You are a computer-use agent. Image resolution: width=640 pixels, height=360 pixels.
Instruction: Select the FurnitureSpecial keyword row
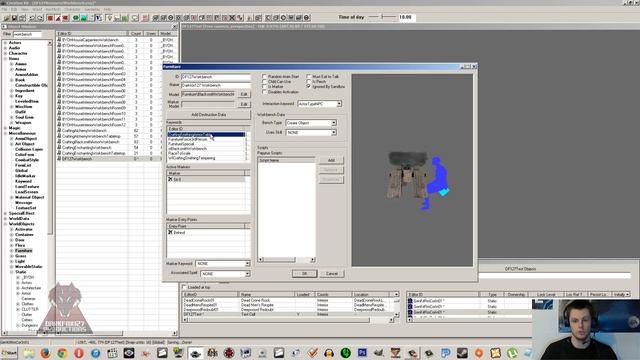coord(206,144)
